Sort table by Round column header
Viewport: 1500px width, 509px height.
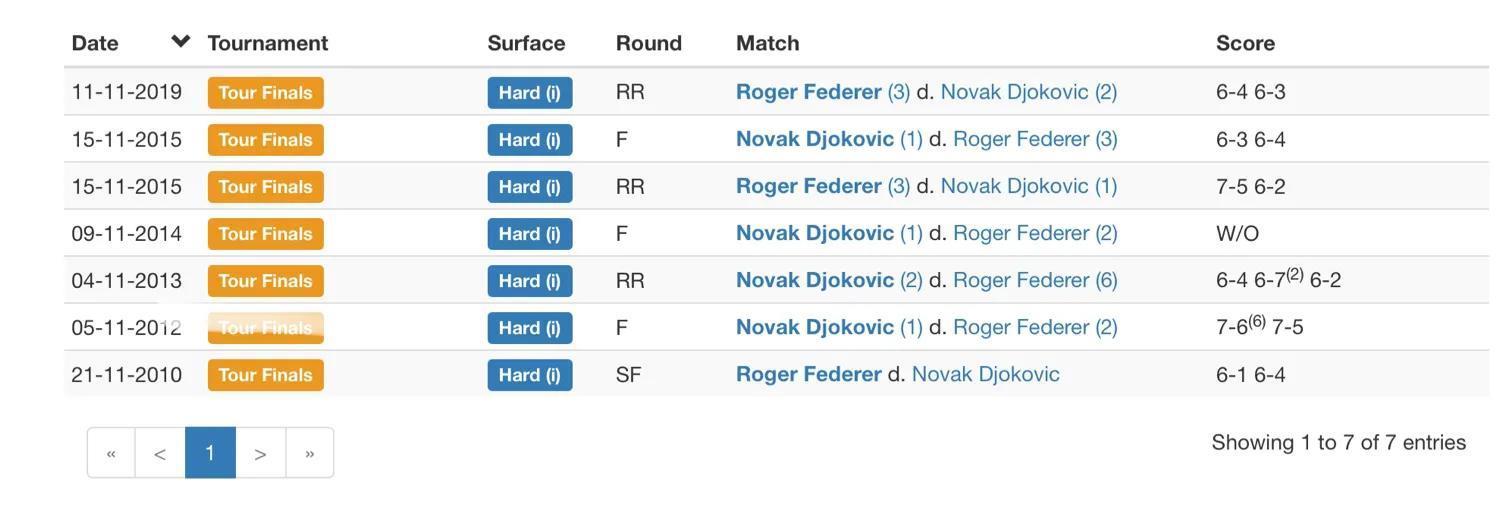click(649, 43)
